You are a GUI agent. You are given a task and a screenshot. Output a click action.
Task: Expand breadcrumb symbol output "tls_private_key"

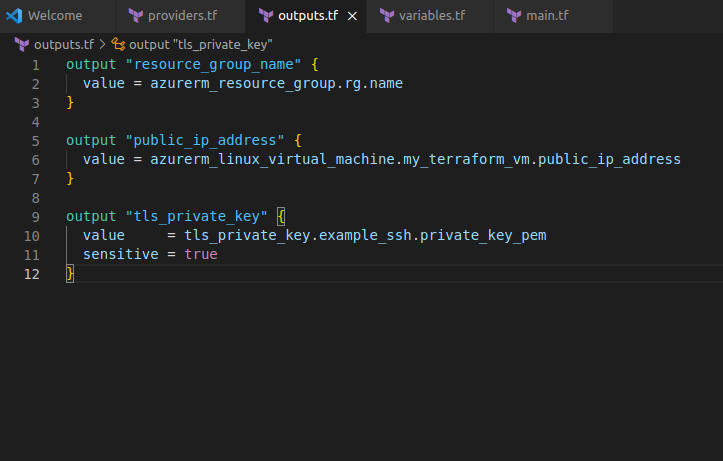click(201, 45)
